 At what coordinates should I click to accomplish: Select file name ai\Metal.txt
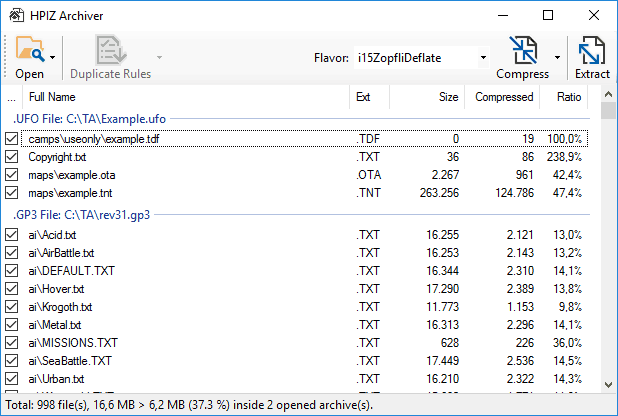click(x=55, y=325)
